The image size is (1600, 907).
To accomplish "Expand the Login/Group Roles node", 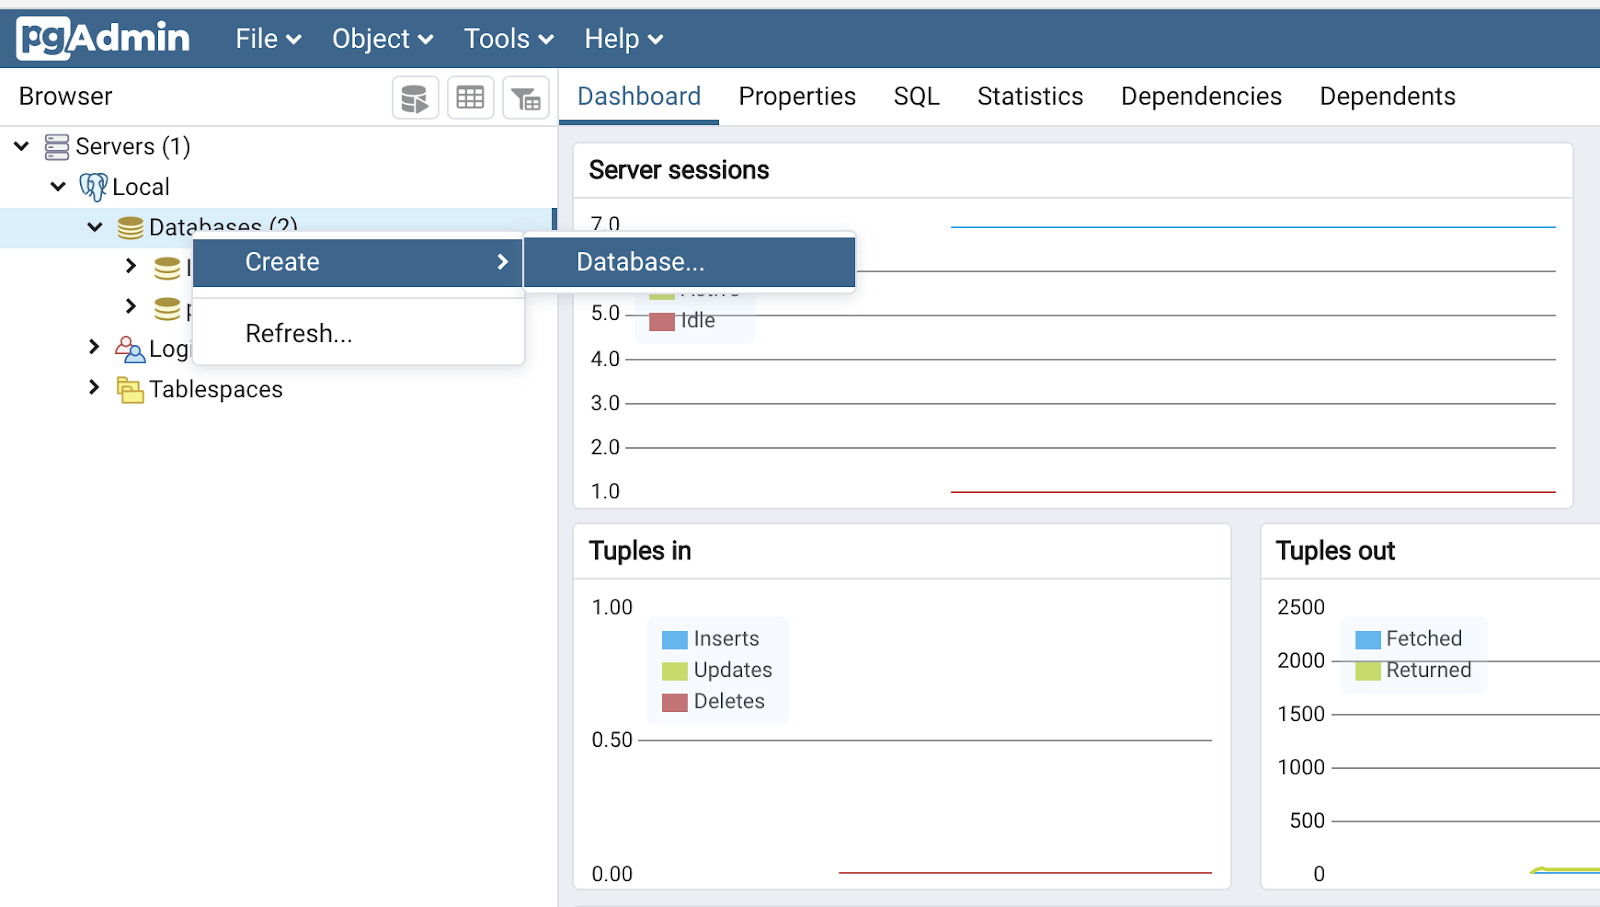I will pyautogui.click(x=94, y=346).
